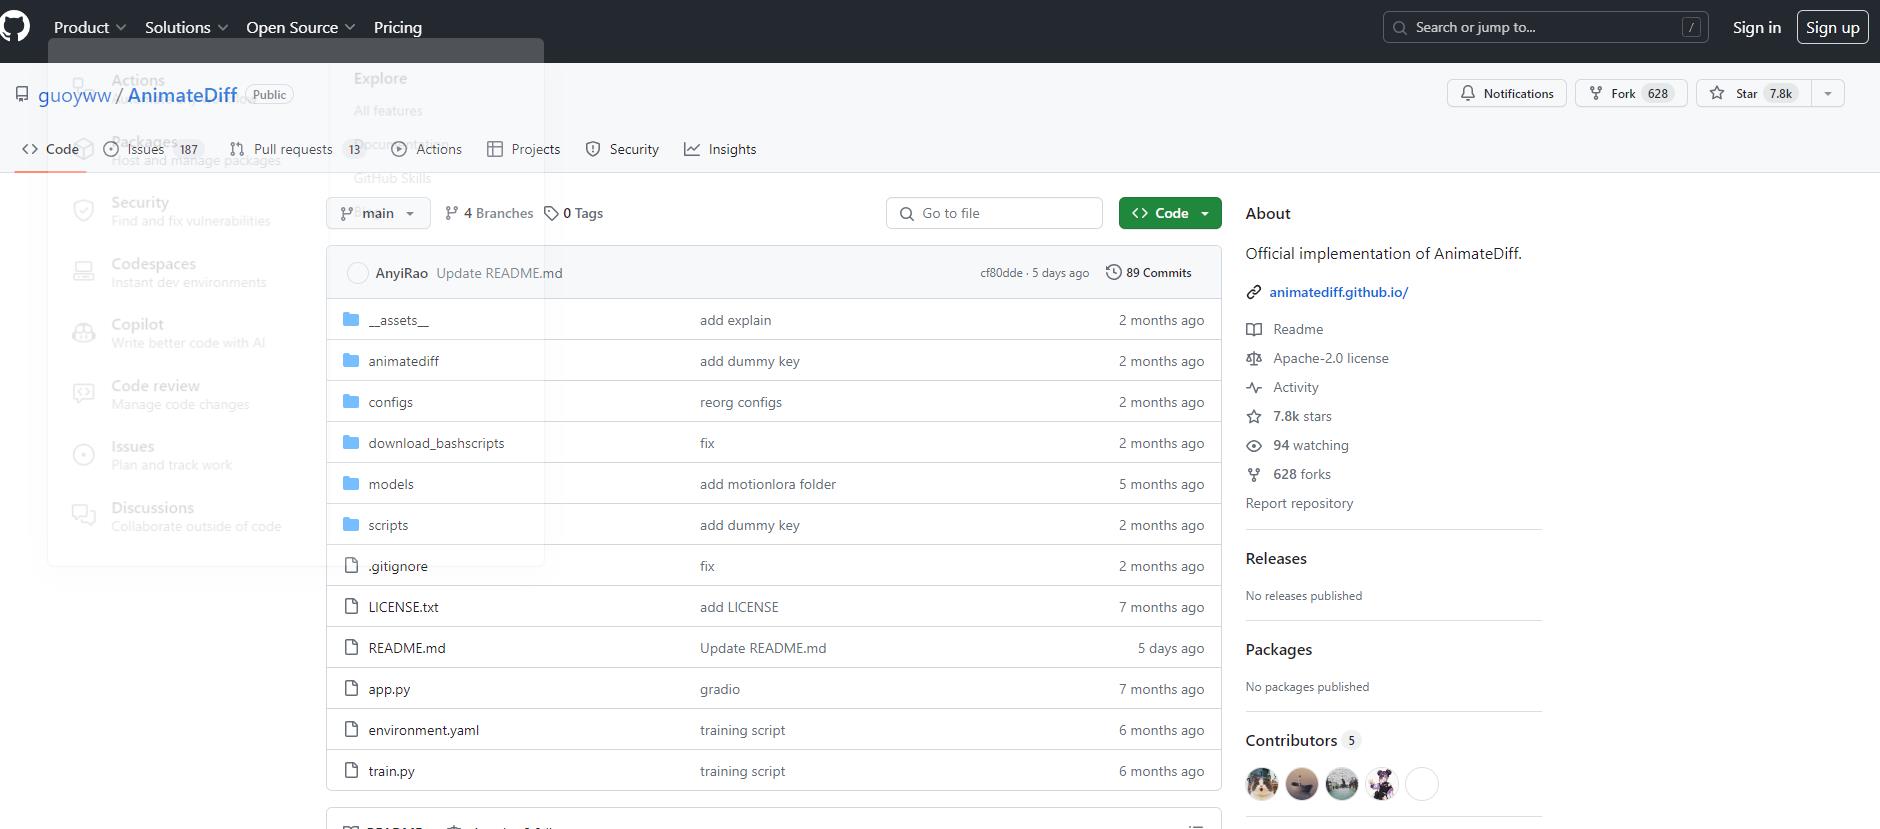
Task: Switch to the Projects tab
Action: [x=523, y=149]
